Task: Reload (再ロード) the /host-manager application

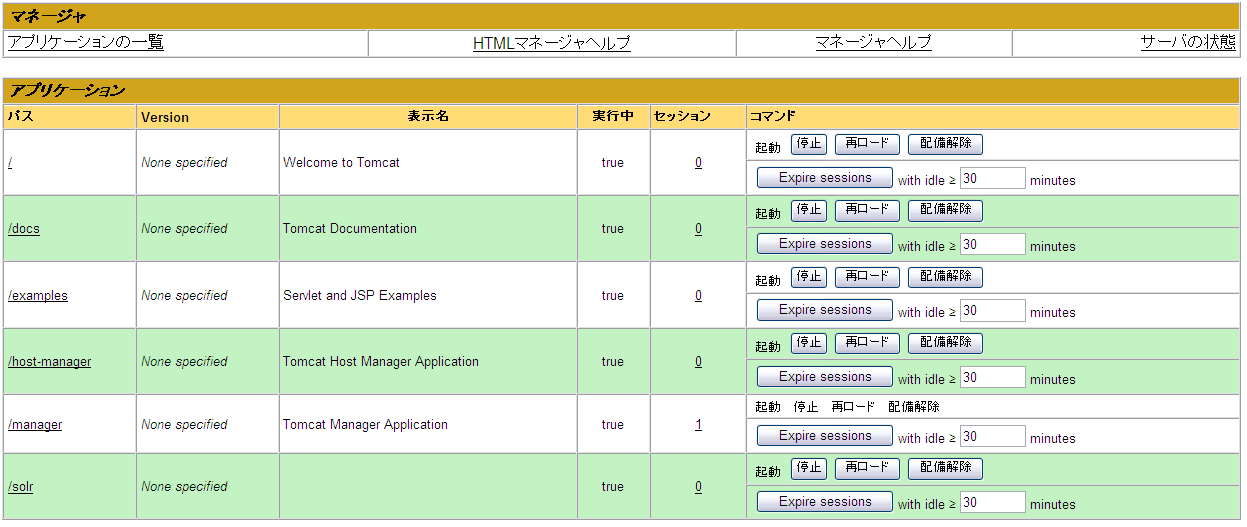Action: point(867,343)
